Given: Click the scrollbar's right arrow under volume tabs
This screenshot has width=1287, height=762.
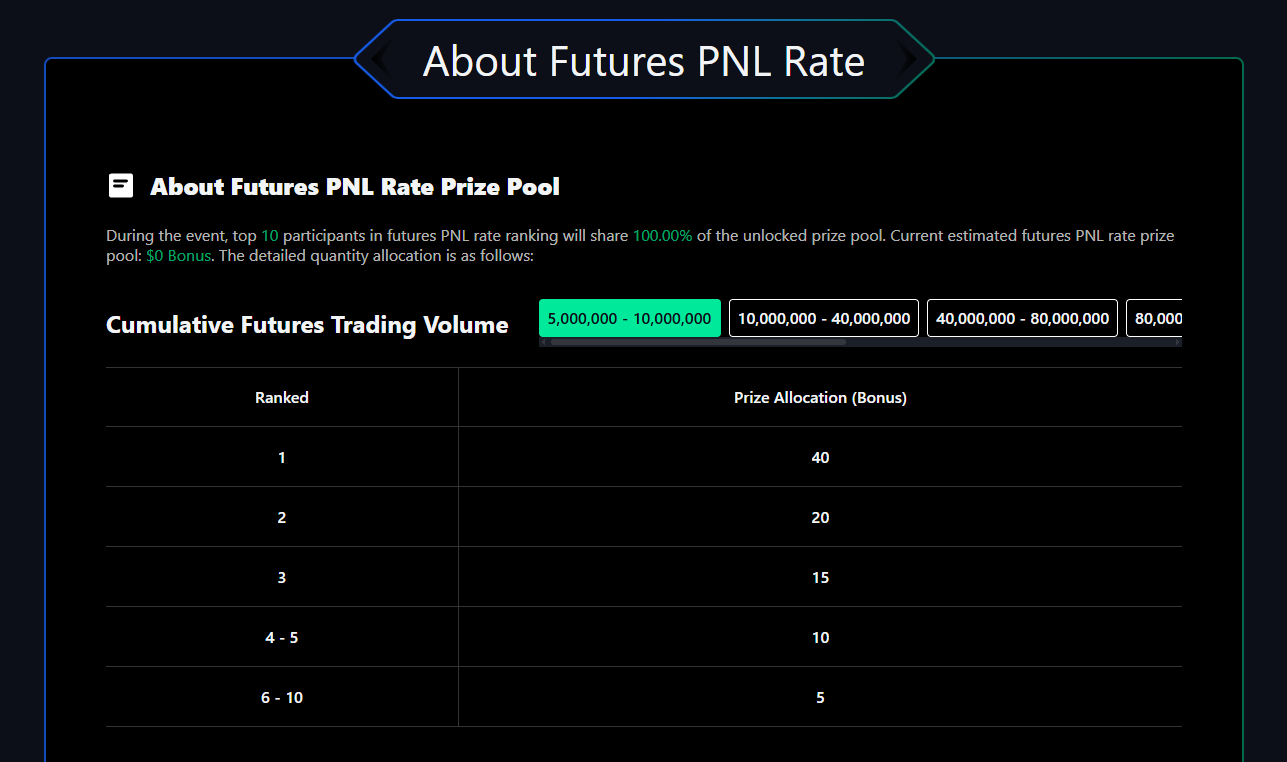Looking at the screenshot, I should tap(1178, 342).
